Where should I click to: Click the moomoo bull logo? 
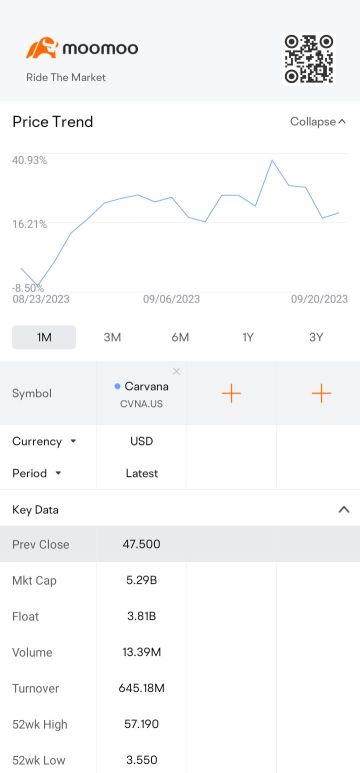pyautogui.click(x=42, y=48)
